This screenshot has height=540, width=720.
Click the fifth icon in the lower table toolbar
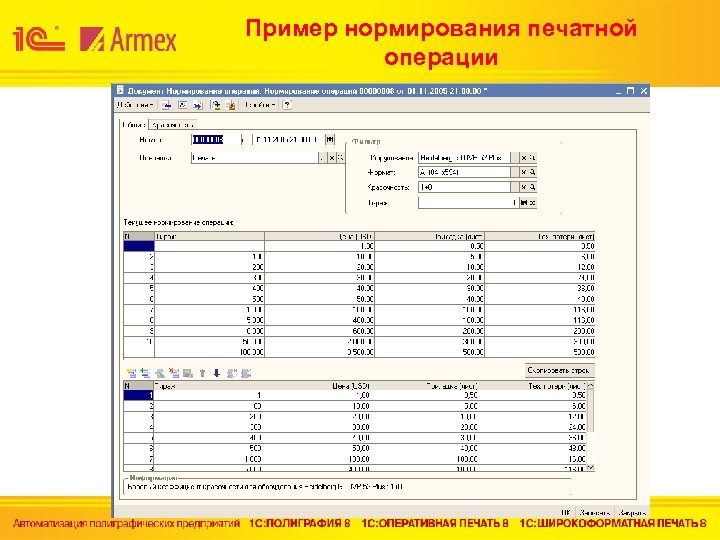[x=188, y=373]
